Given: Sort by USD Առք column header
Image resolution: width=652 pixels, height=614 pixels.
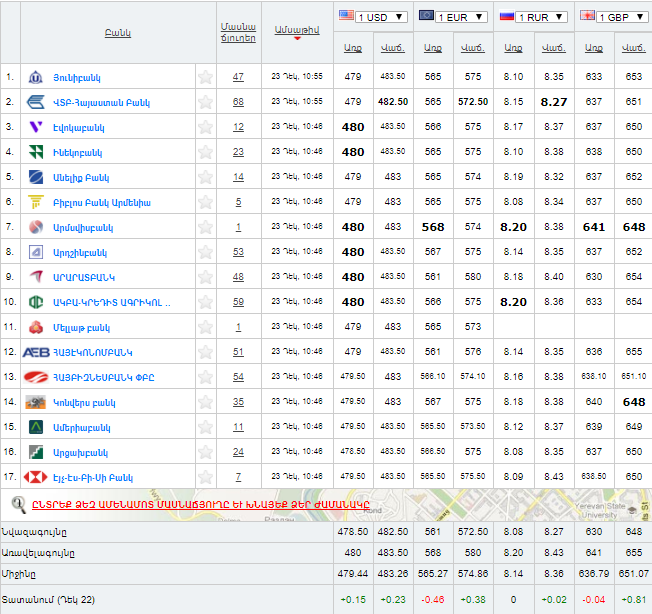Looking at the screenshot, I should [x=353, y=48].
